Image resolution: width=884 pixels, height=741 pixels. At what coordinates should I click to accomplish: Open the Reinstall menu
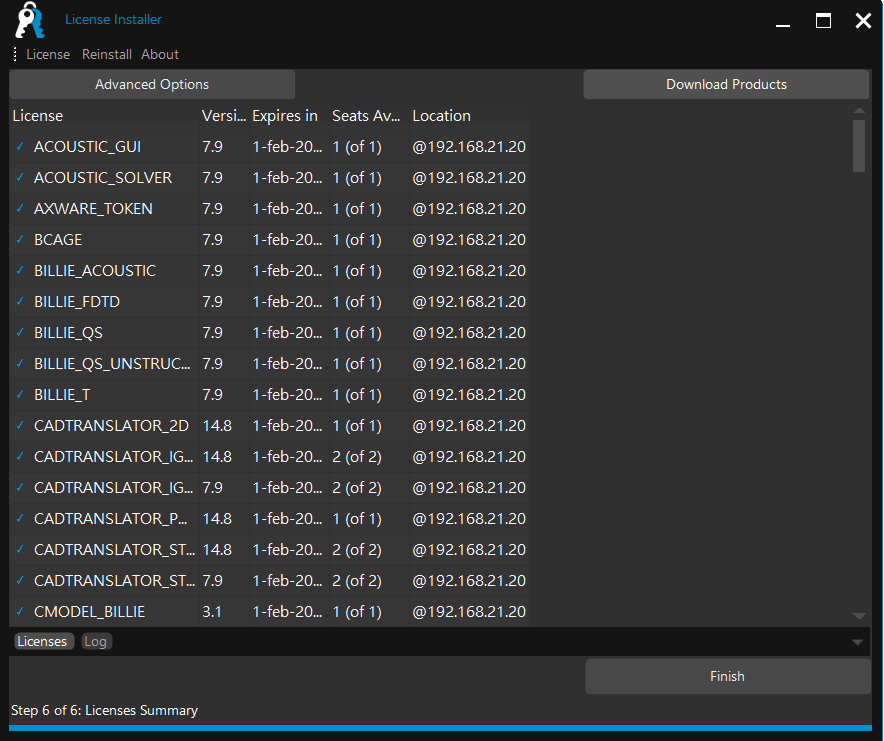pos(107,54)
